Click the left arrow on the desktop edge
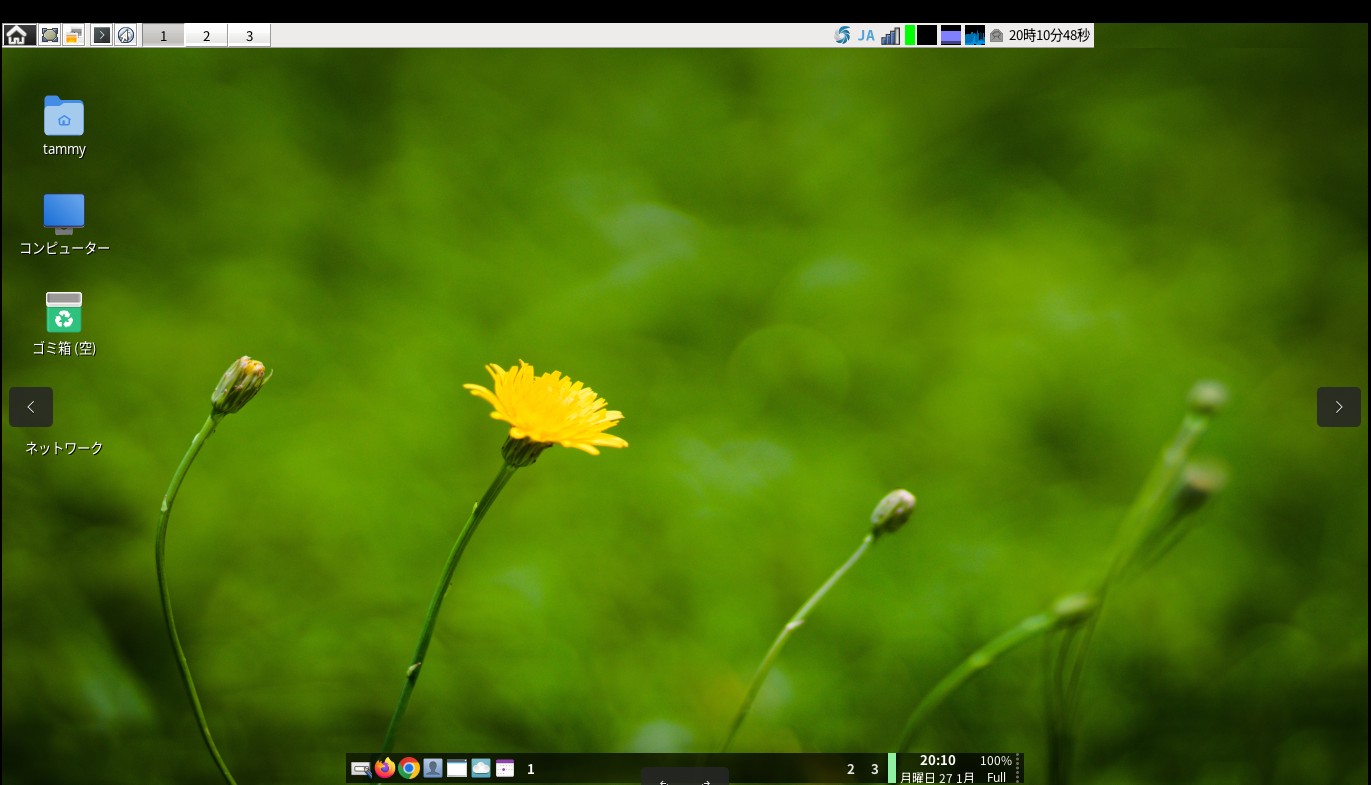Viewport: 1371px width, 785px height. [x=31, y=407]
